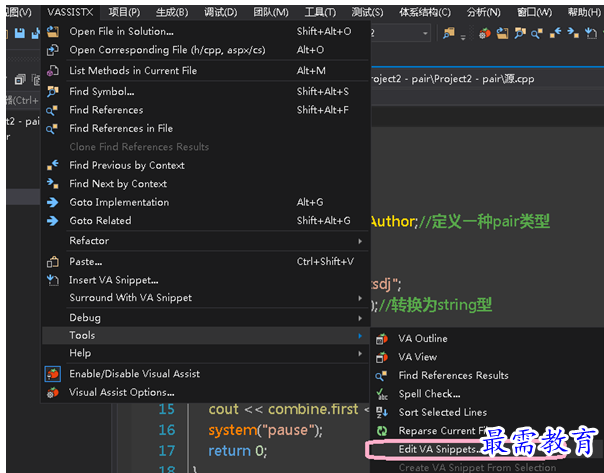Expand the Surround With VA Snippet submenu
Screen dimensions: 604x473
(x=206, y=298)
